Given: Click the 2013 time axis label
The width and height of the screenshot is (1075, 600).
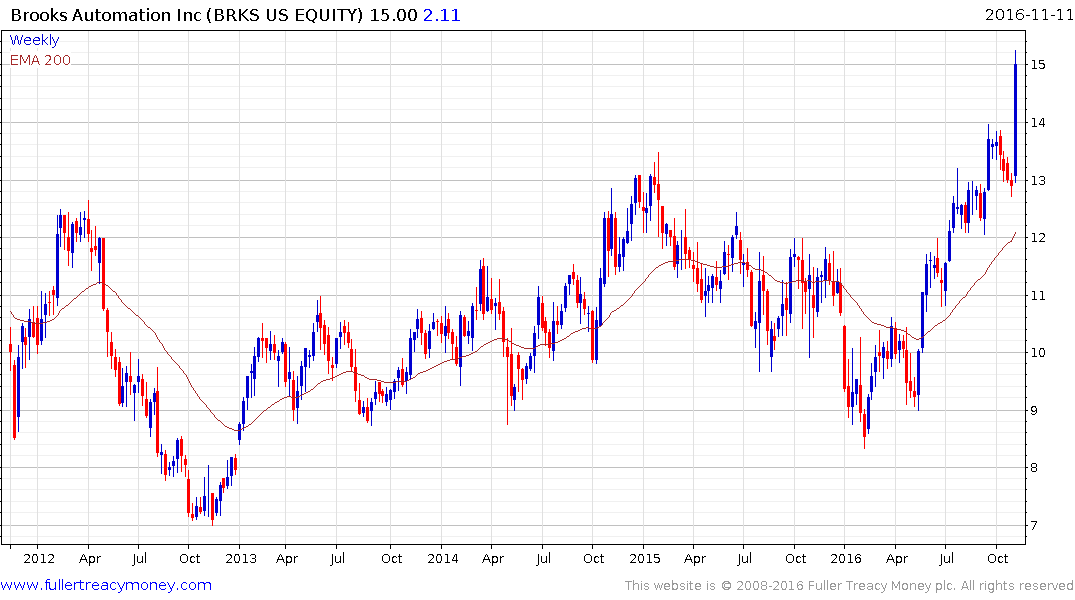Looking at the screenshot, I should 241,558.
